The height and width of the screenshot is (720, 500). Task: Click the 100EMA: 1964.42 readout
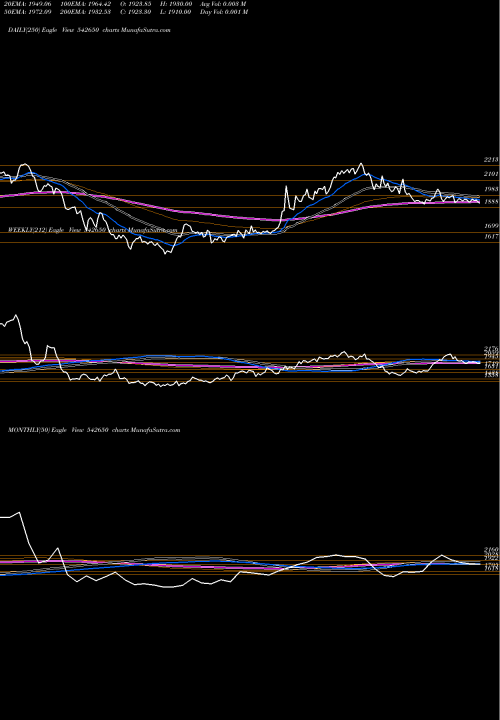point(85,4)
